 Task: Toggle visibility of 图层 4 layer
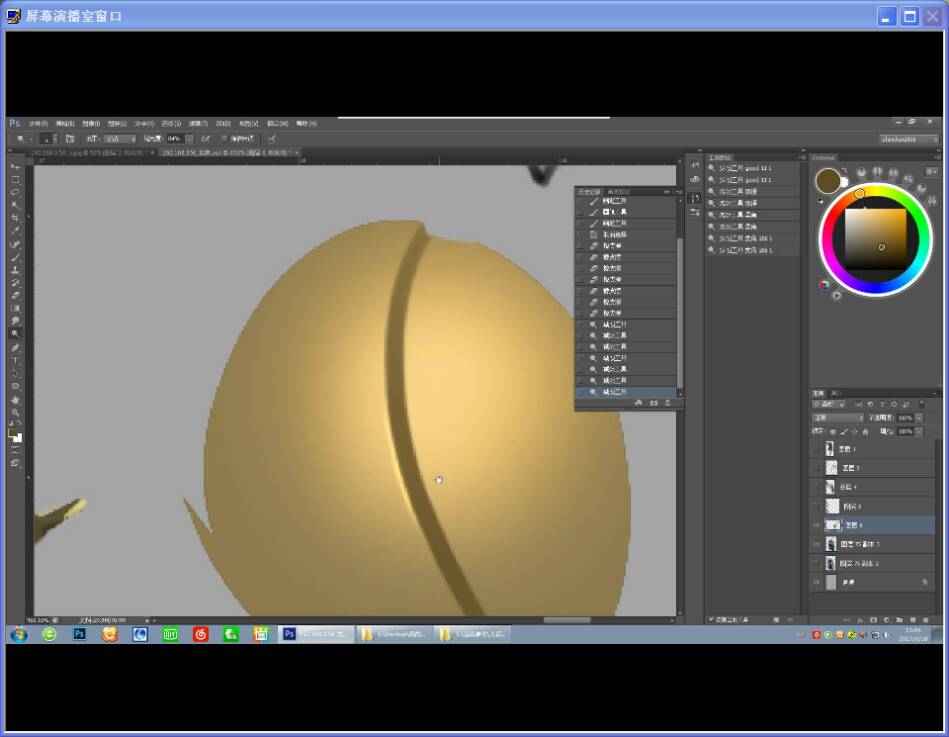(816, 487)
